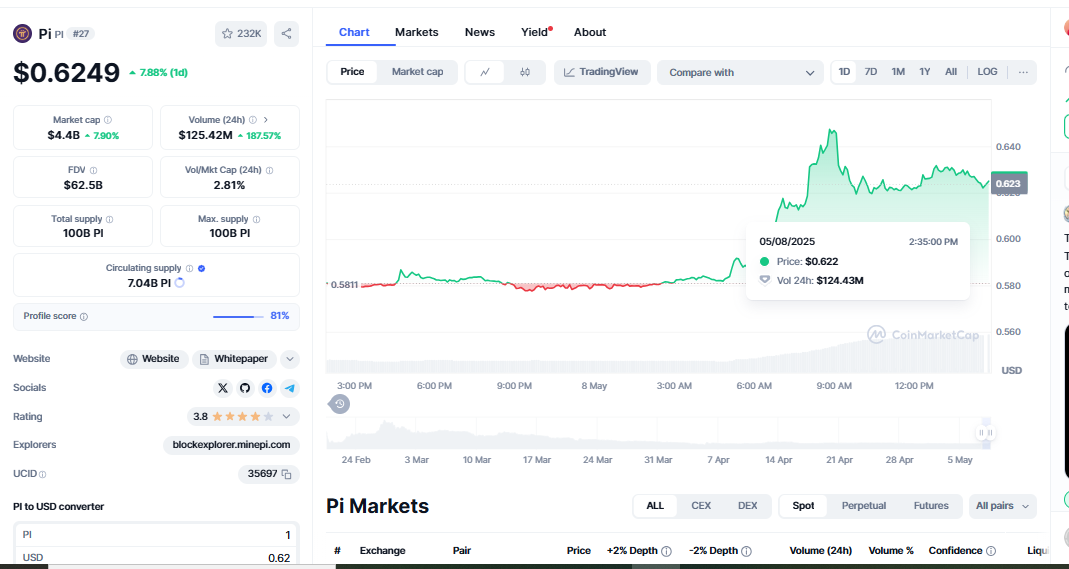Select All chart range

coord(950,72)
